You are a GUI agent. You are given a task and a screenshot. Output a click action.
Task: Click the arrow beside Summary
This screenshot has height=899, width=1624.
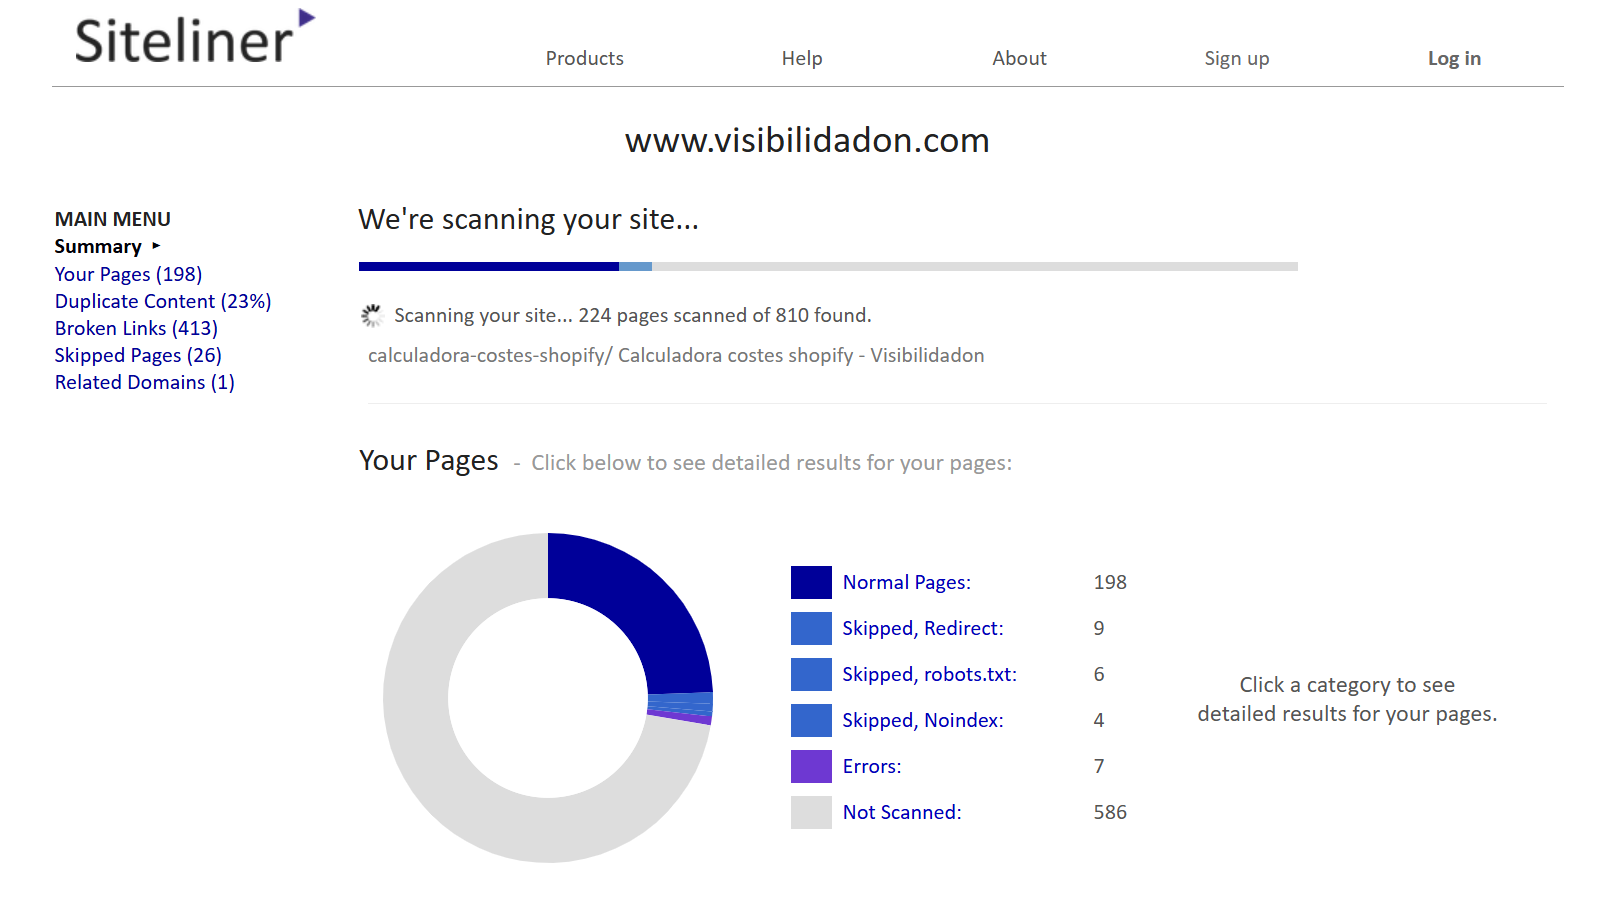(x=156, y=246)
